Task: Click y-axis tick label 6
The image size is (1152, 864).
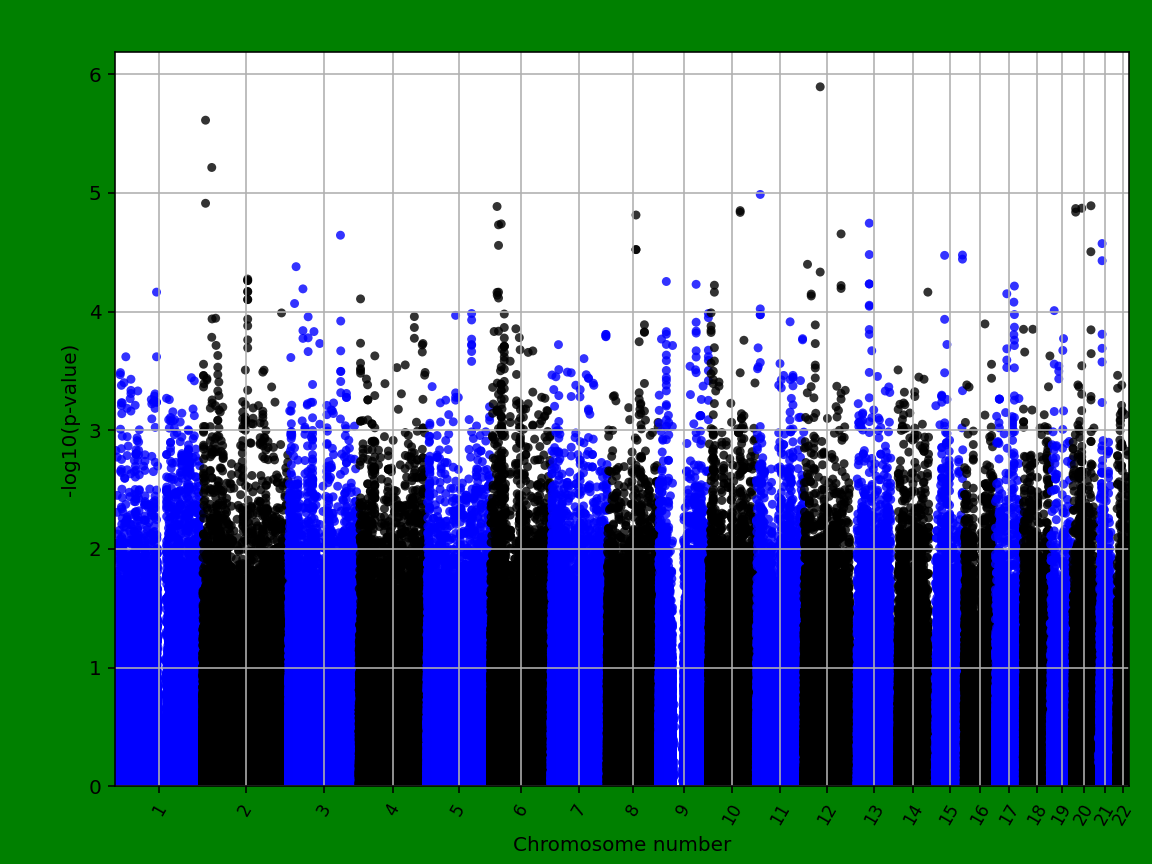Action: 95,74
